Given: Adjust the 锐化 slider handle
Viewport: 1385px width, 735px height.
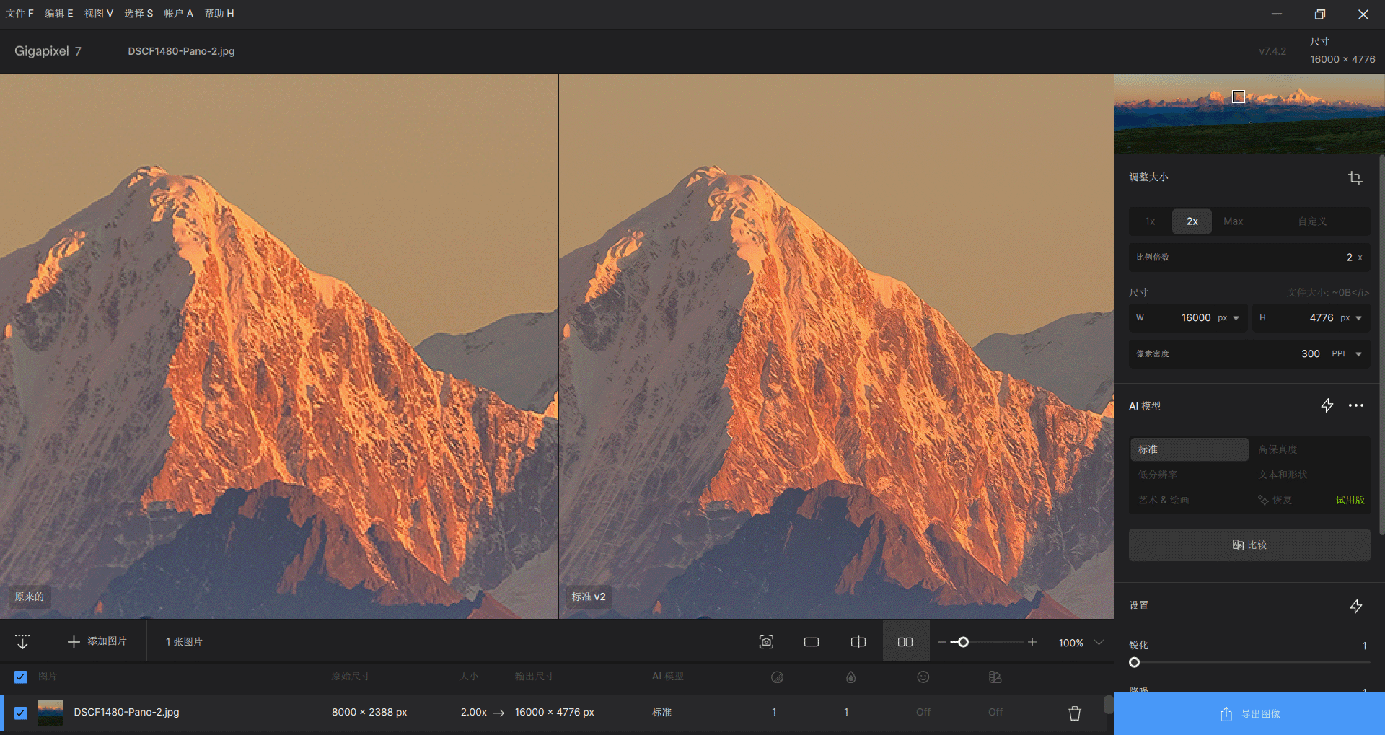Looking at the screenshot, I should pos(1134,662).
